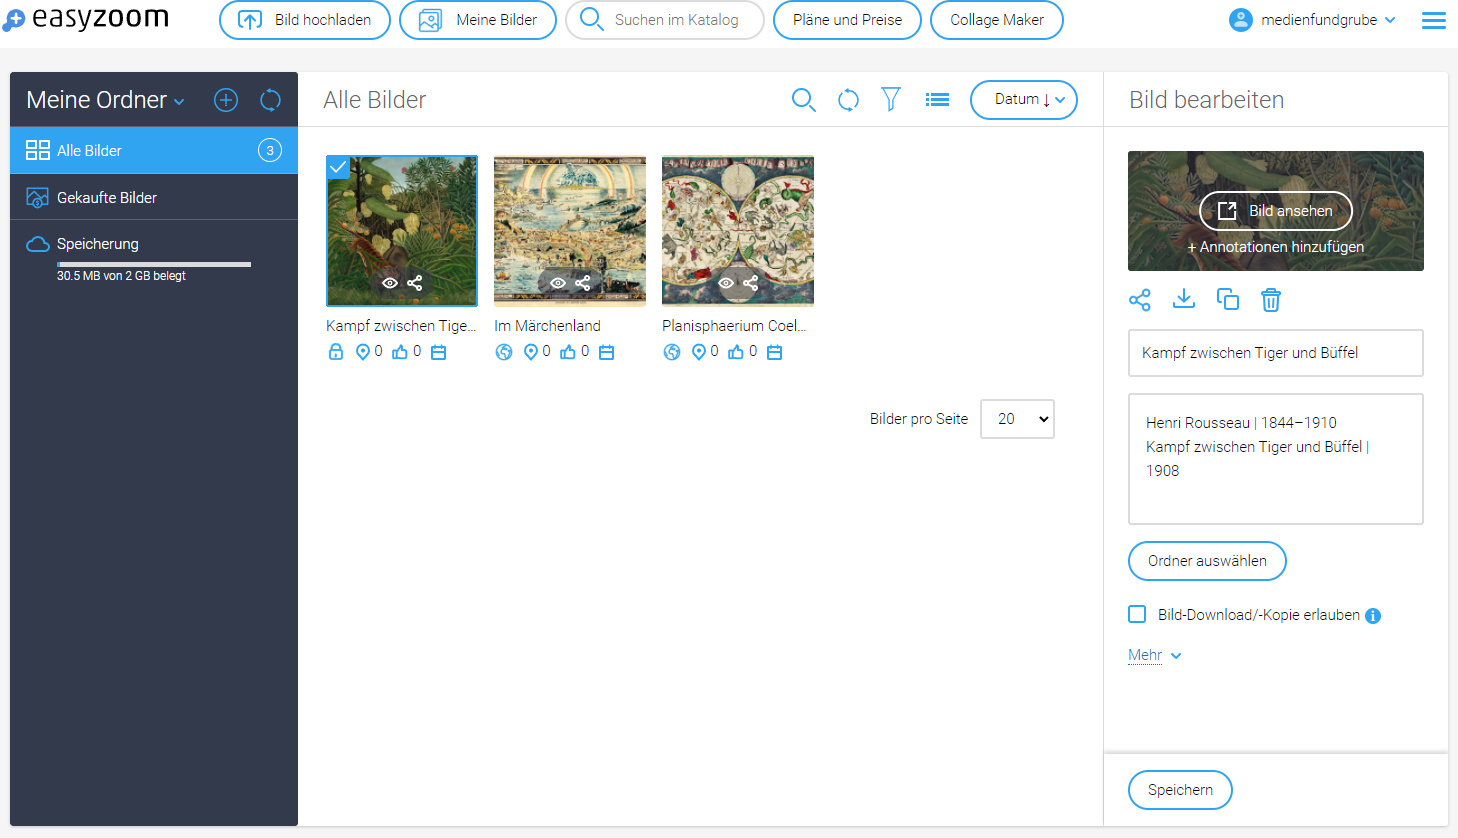Refresh the folders list in sidebar
The height and width of the screenshot is (838, 1458).
click(x=270, y=100)
